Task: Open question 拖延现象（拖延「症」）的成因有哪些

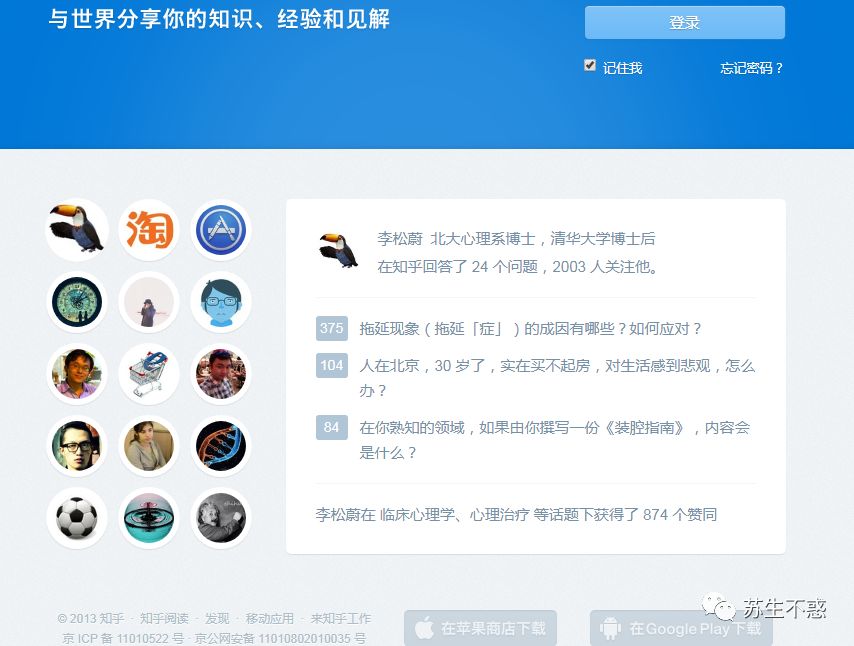Action: click(x=530, y=328)
